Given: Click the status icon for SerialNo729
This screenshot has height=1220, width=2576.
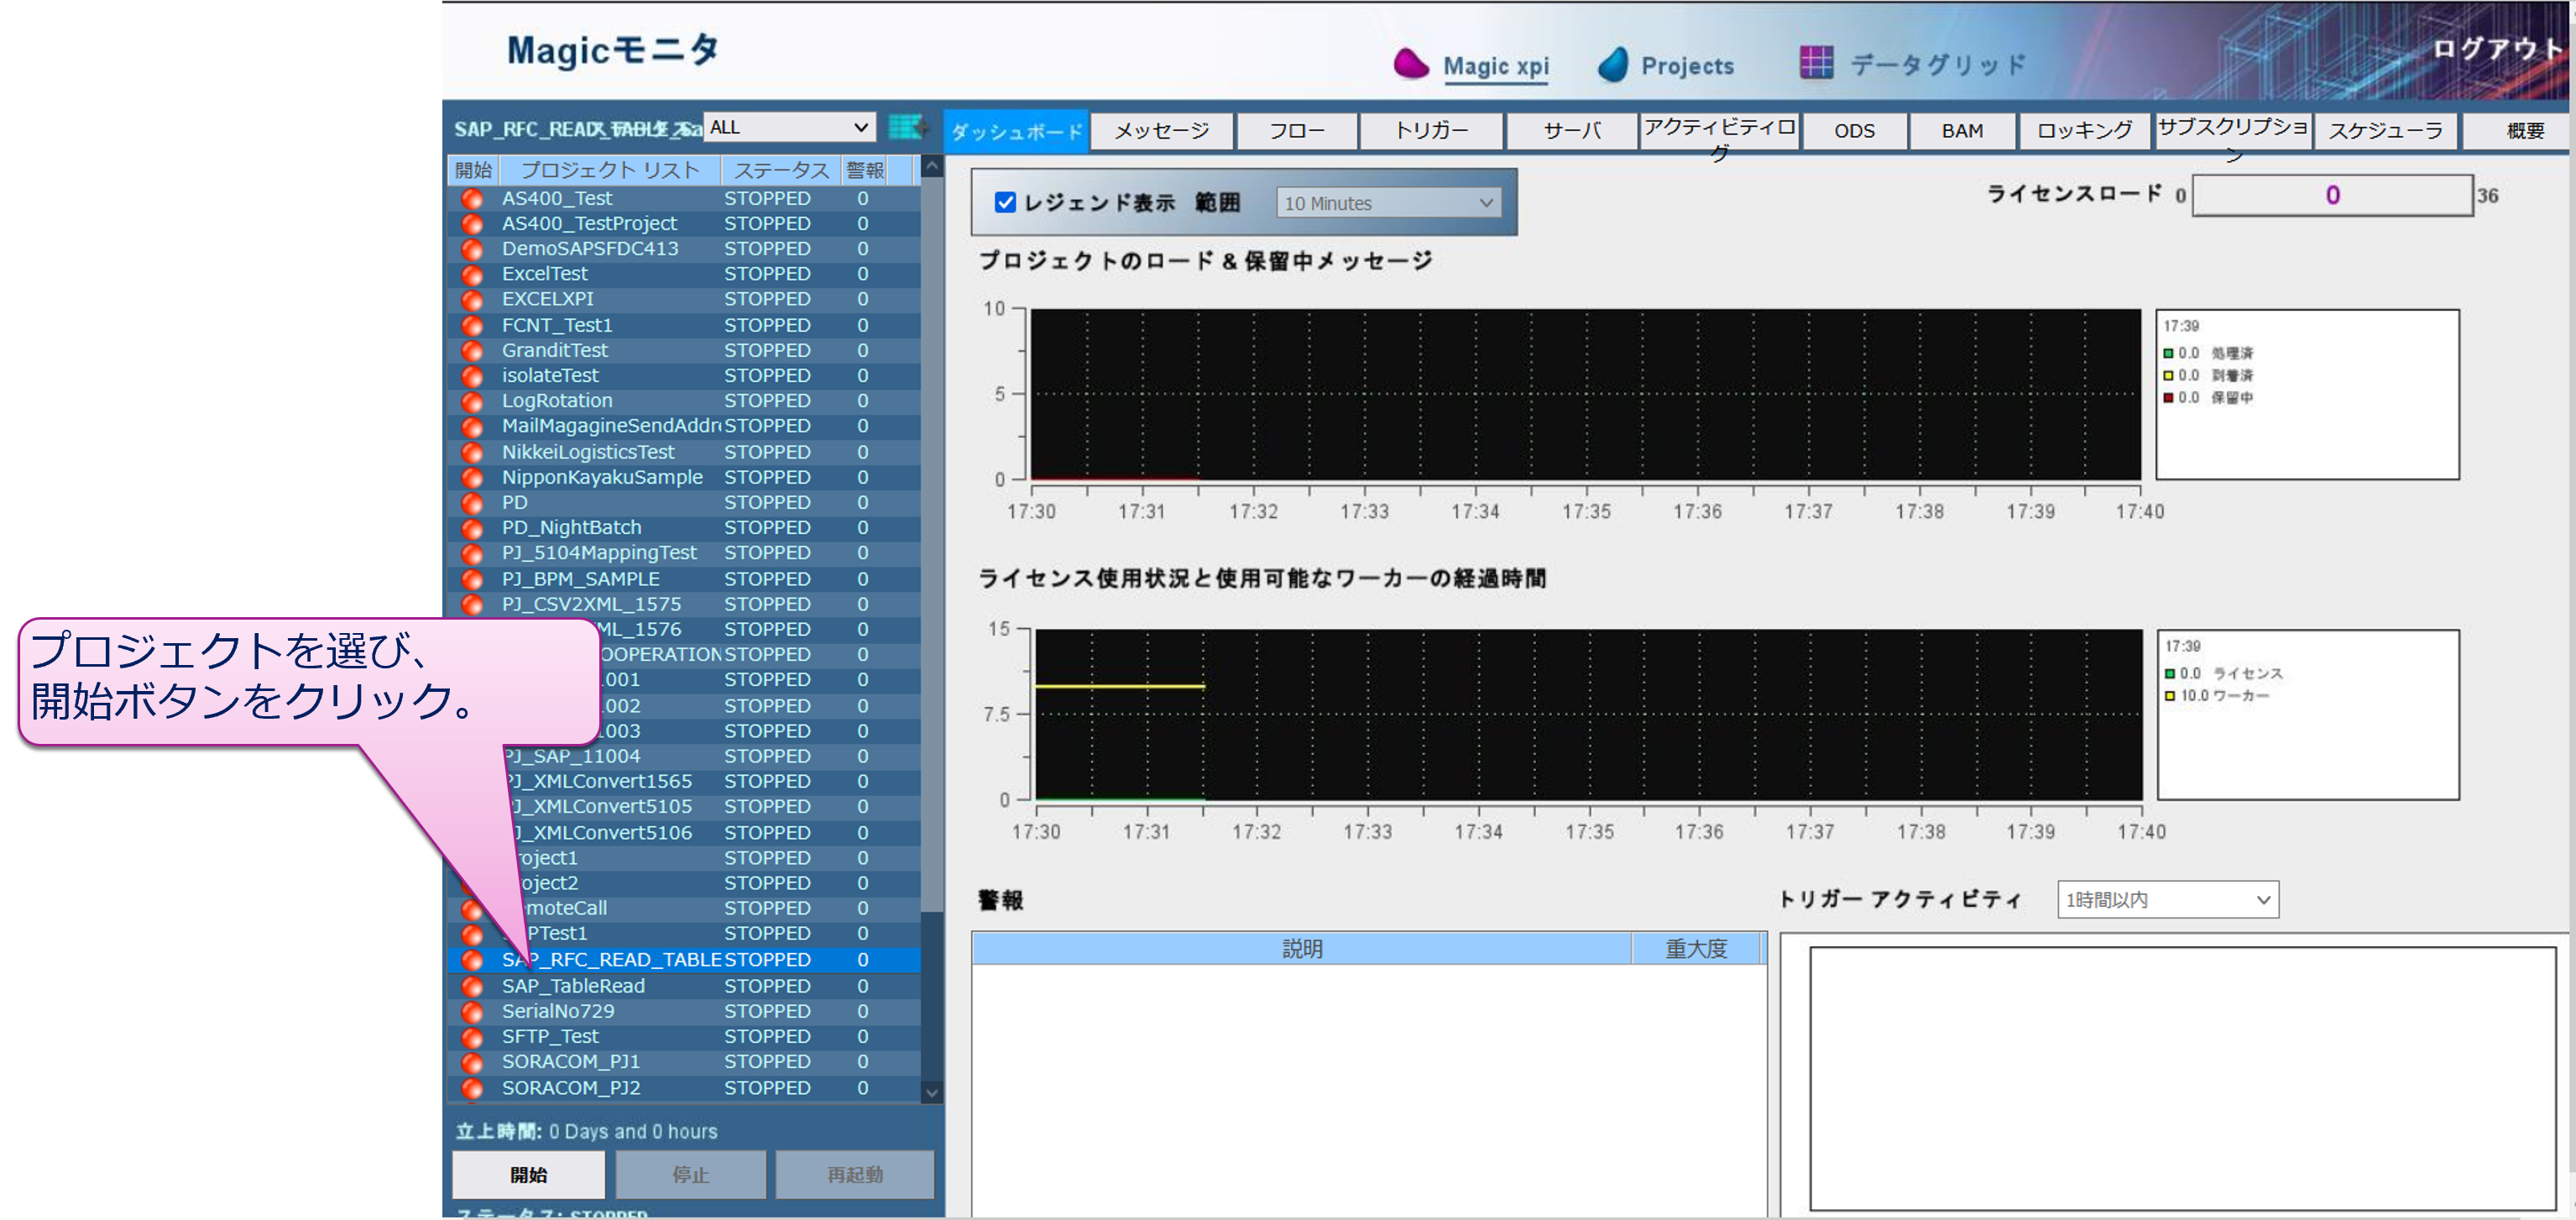Looking at the screenshot, I should click(x=472, y=1012).
